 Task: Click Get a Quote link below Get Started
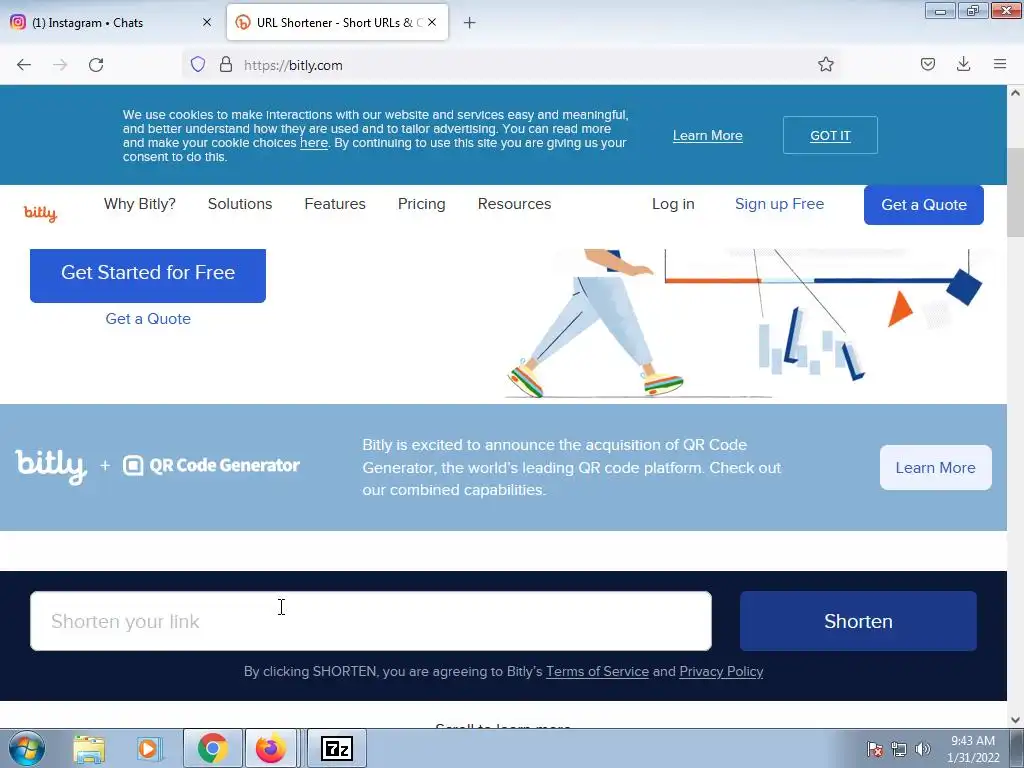(148, 319)
